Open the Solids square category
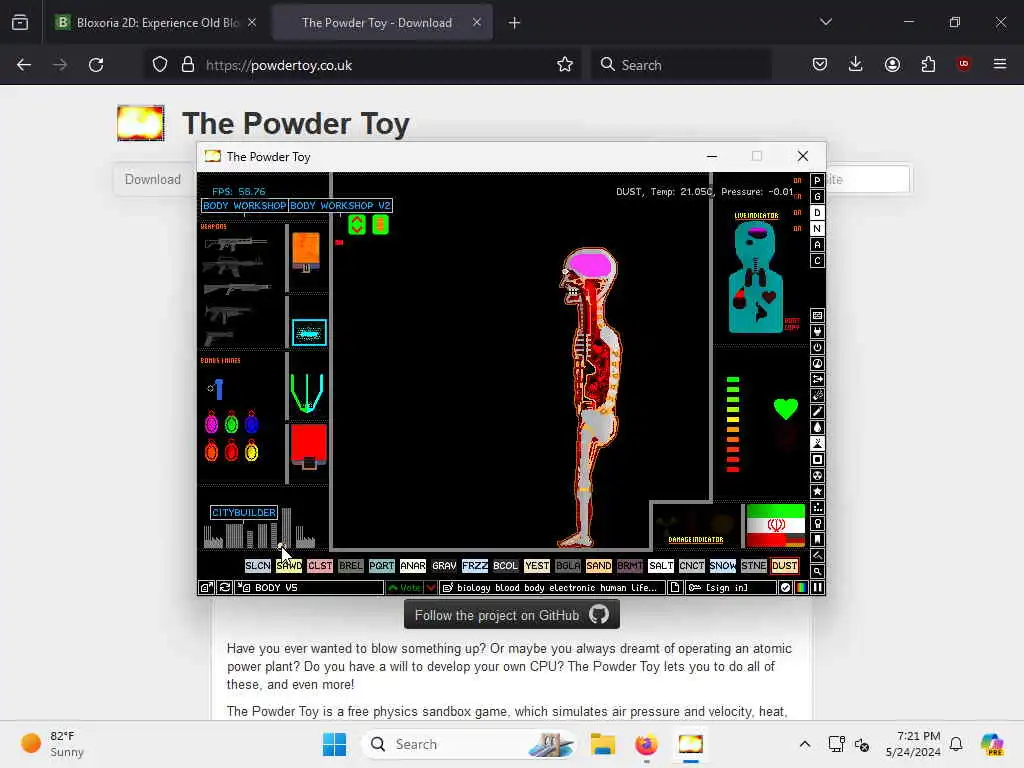1024x768 pixels. pos(817,460)
